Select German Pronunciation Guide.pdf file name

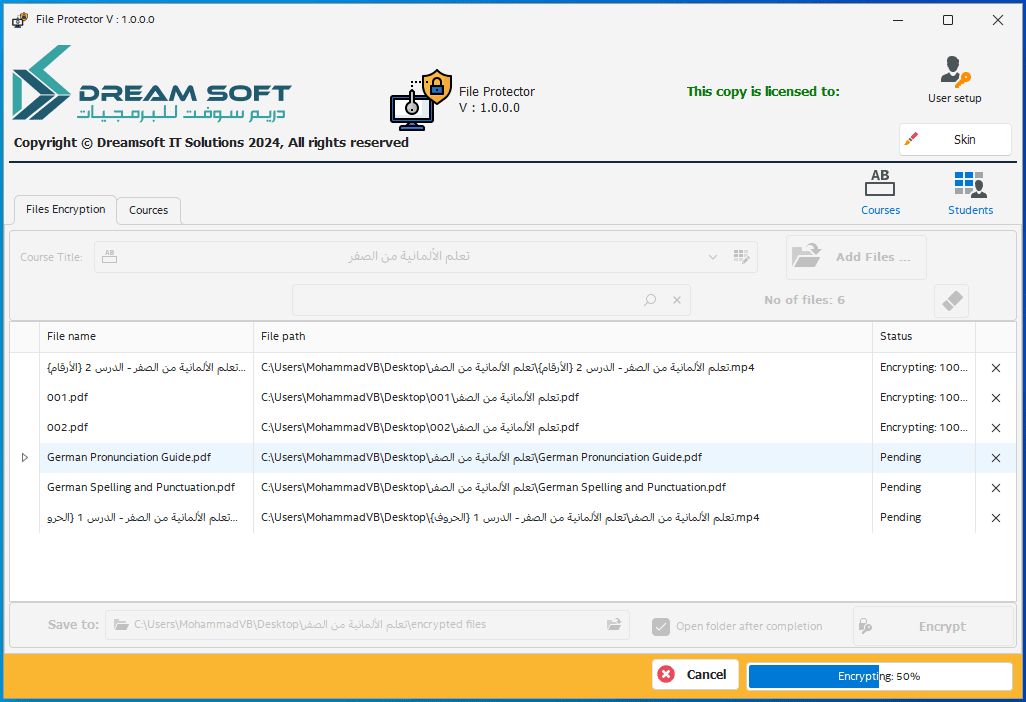pyautogui.click(x=146, y=457)
